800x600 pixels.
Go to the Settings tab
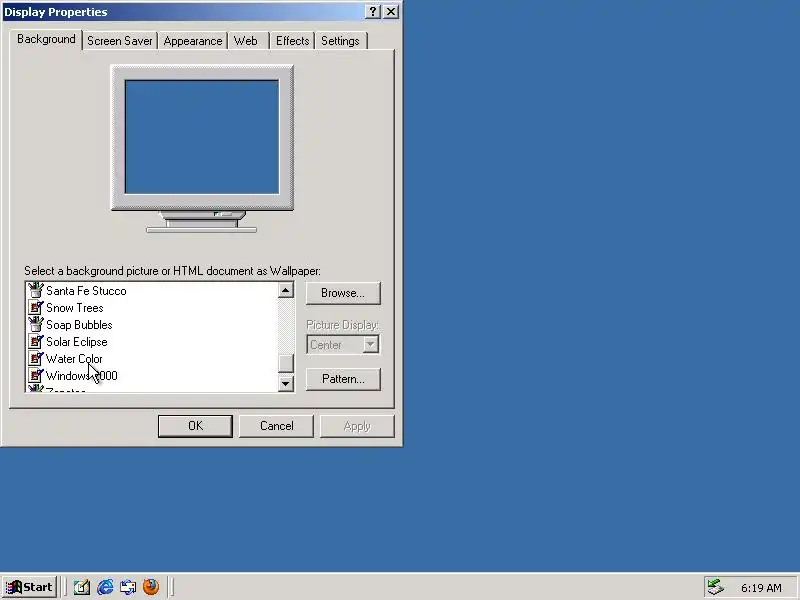tap(340, 41)
